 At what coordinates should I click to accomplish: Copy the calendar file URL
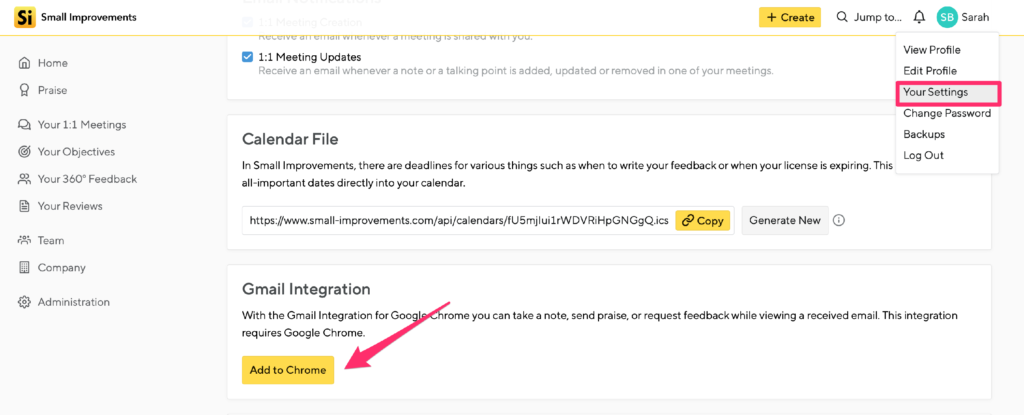pyautogui.click(x=702, y=221)
